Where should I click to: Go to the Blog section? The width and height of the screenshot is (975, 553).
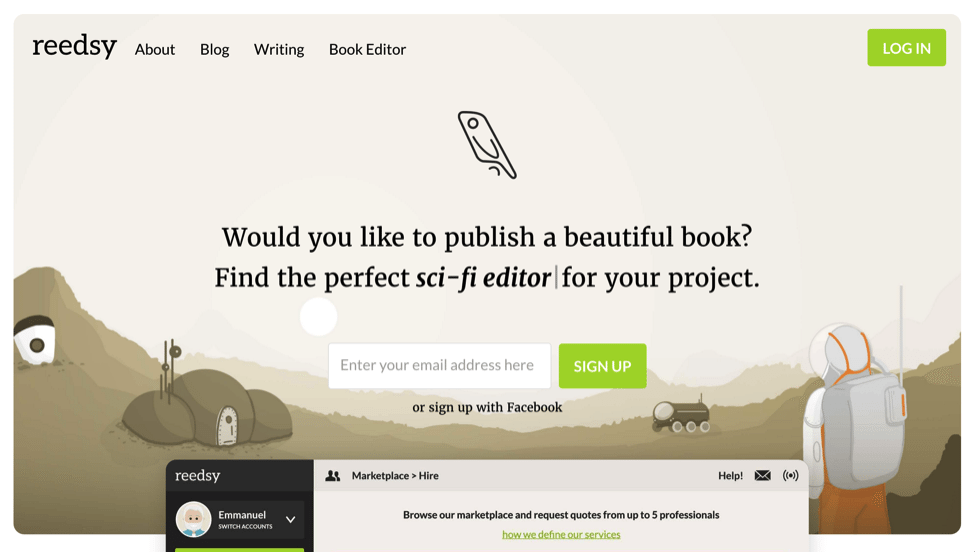(215, 49)
